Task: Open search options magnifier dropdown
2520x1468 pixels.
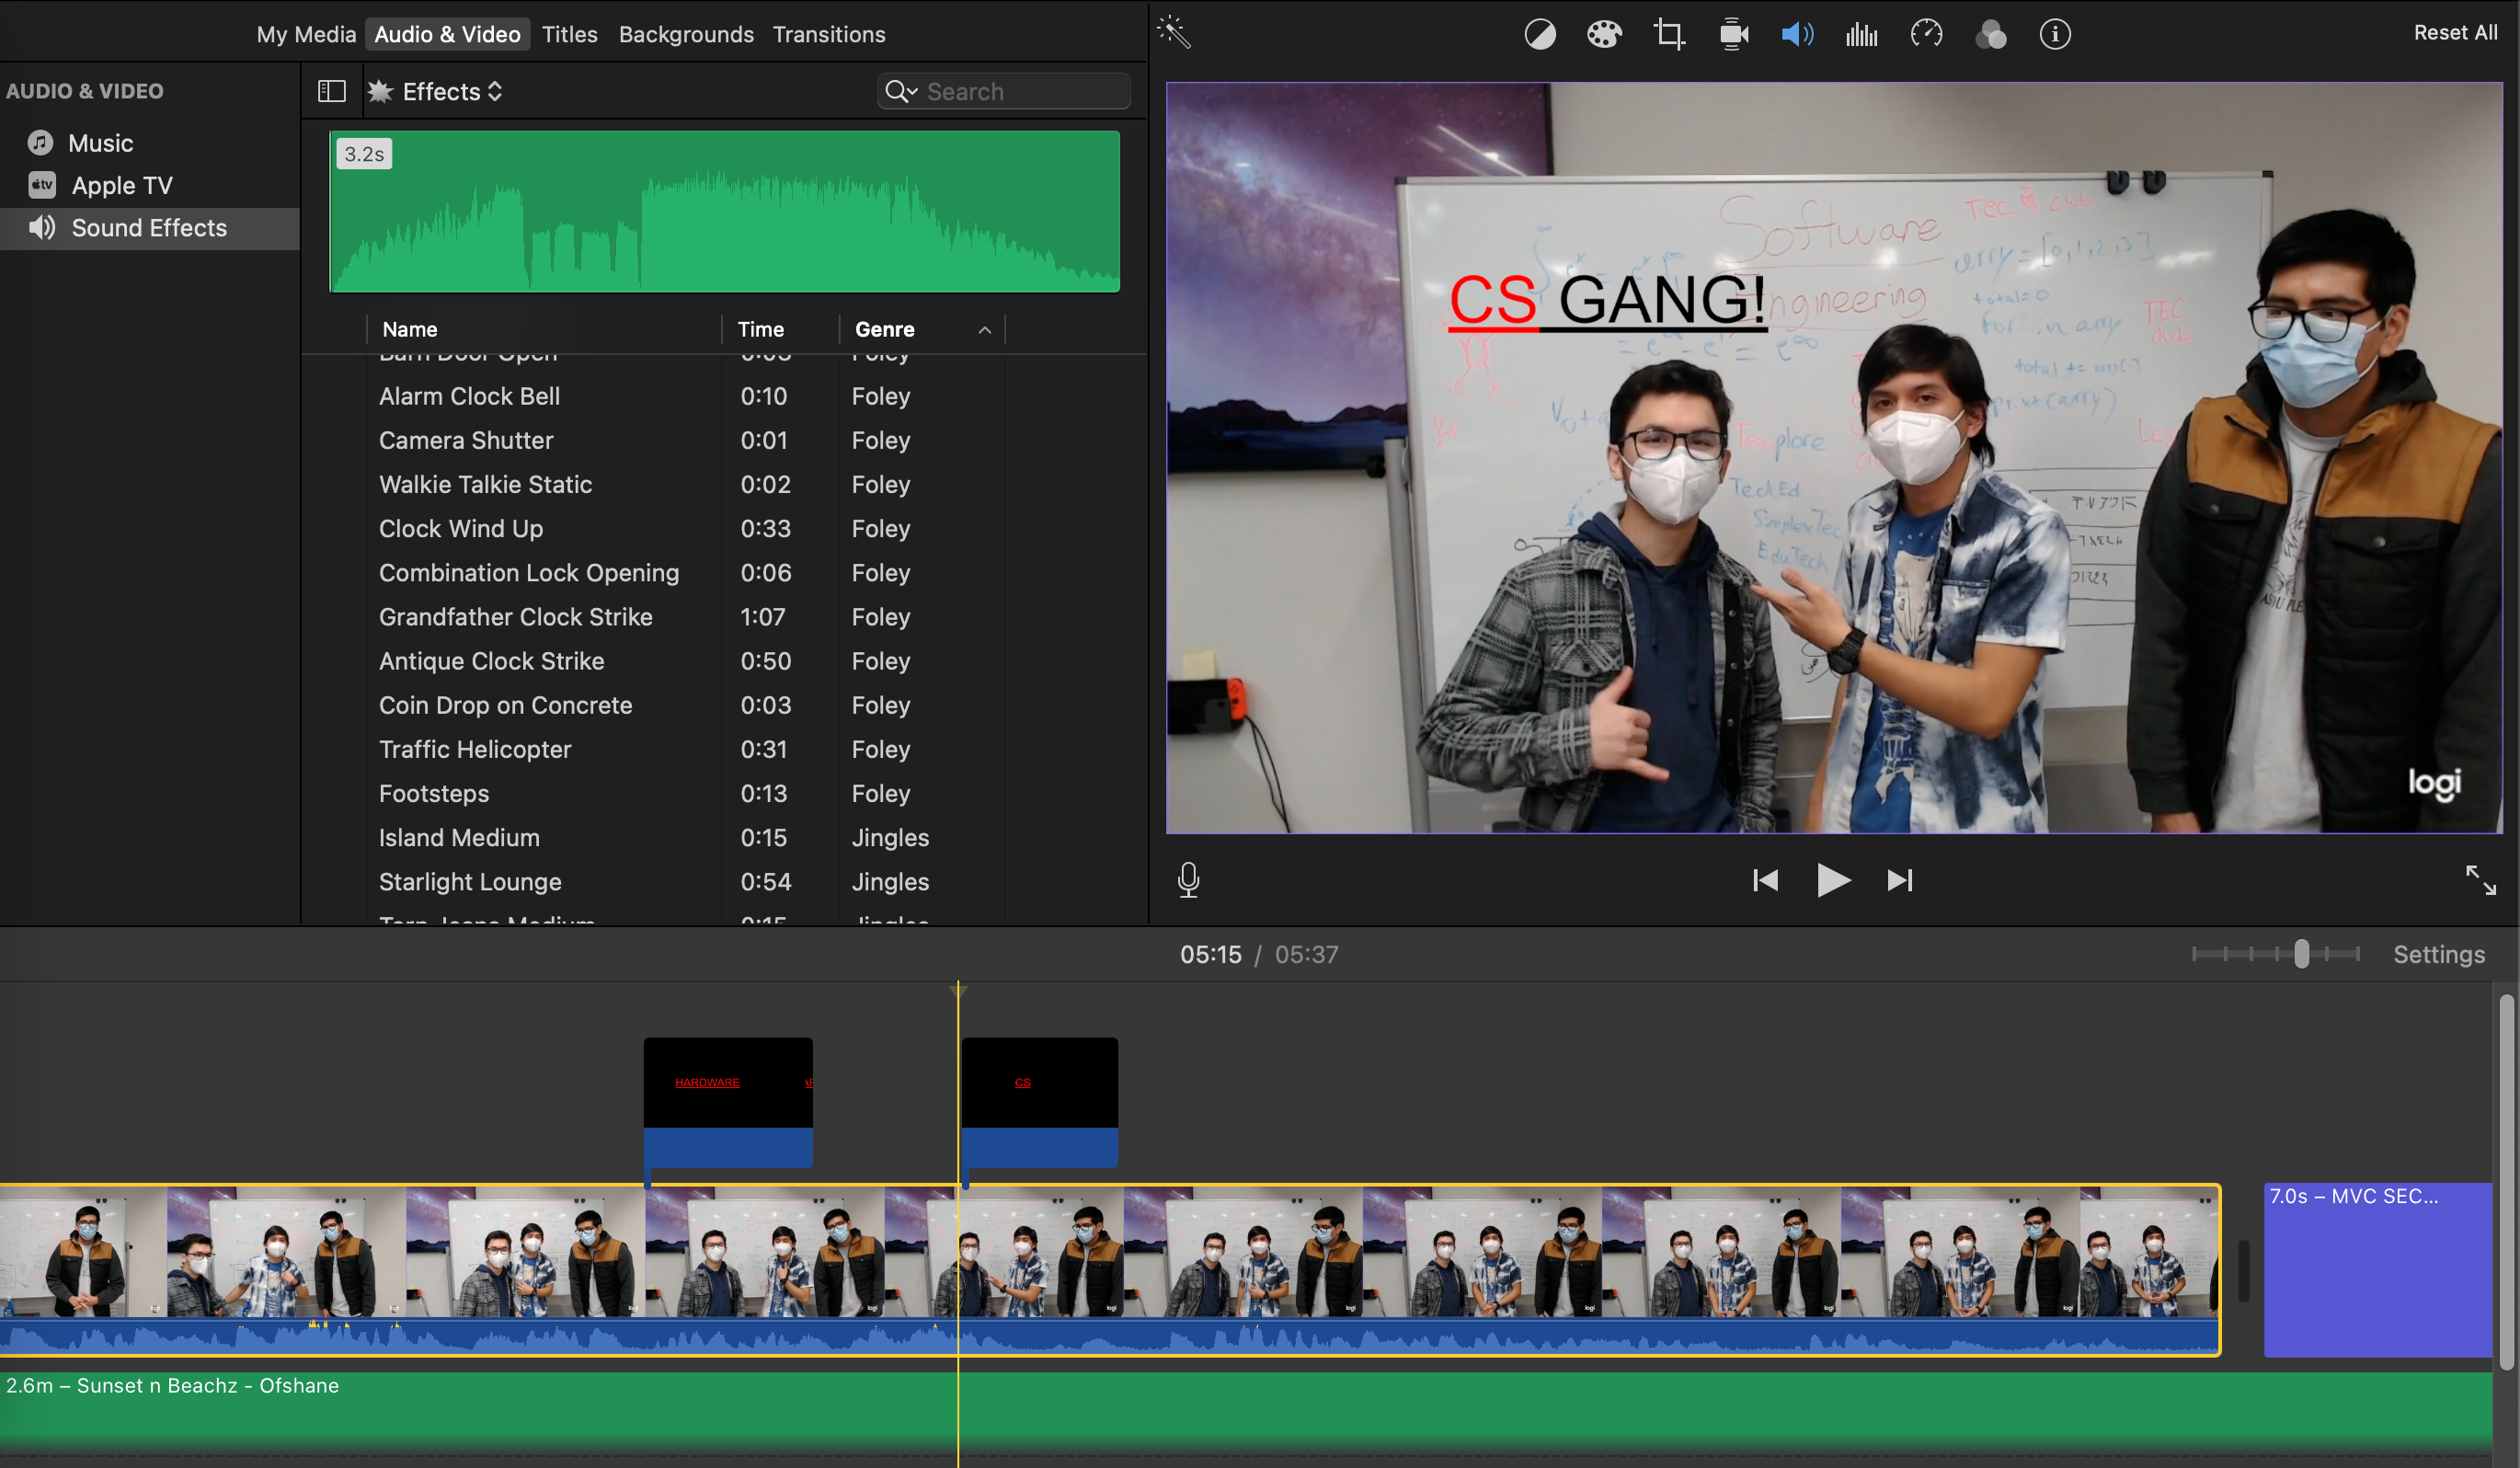Action: 901,91
